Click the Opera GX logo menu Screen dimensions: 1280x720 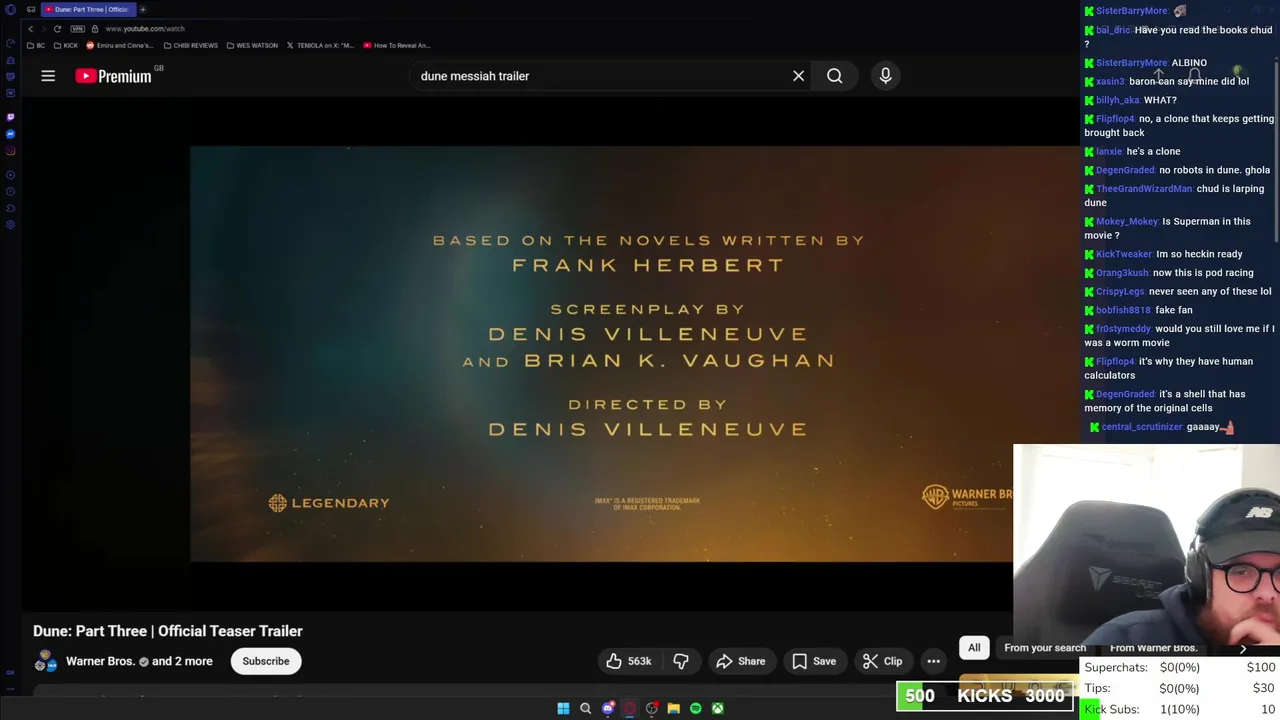pyautogui.click(x=10, y=9)
